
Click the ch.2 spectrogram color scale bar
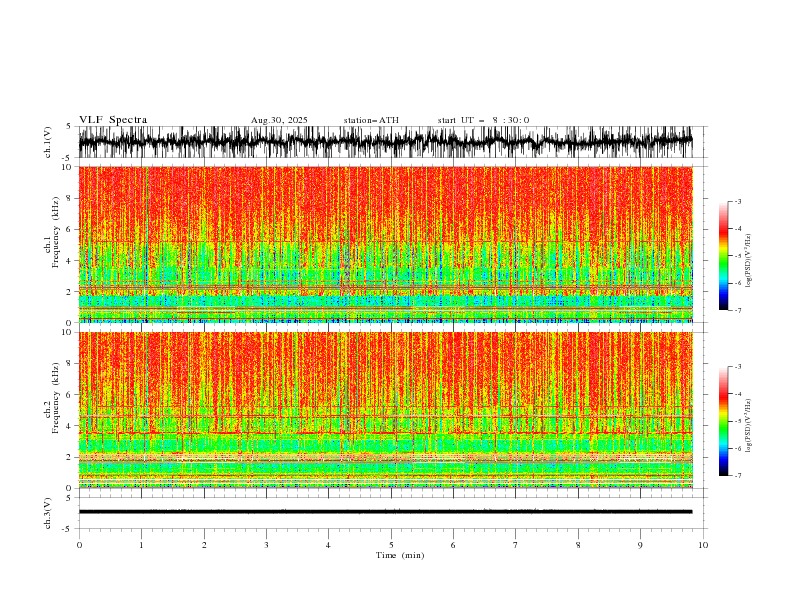point(723,421)
